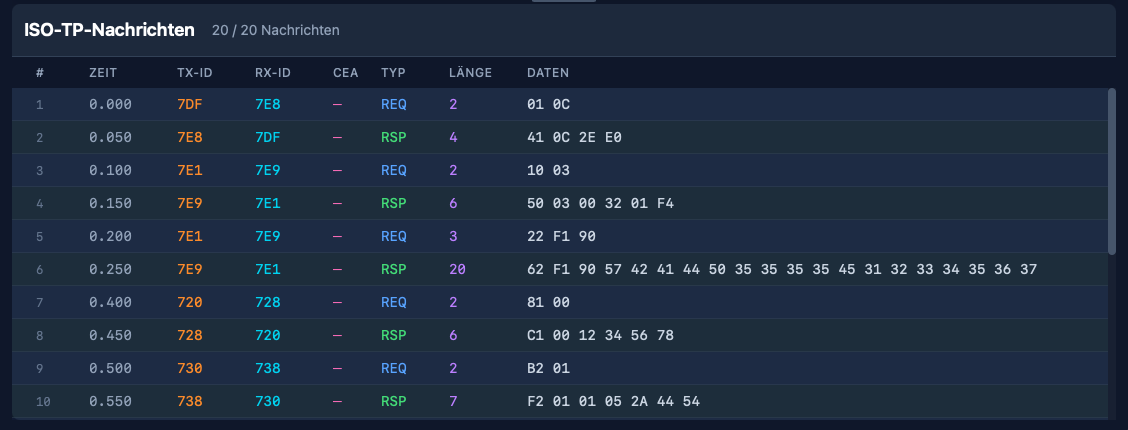
Task: Click the CEA column header
Action: 345,73
